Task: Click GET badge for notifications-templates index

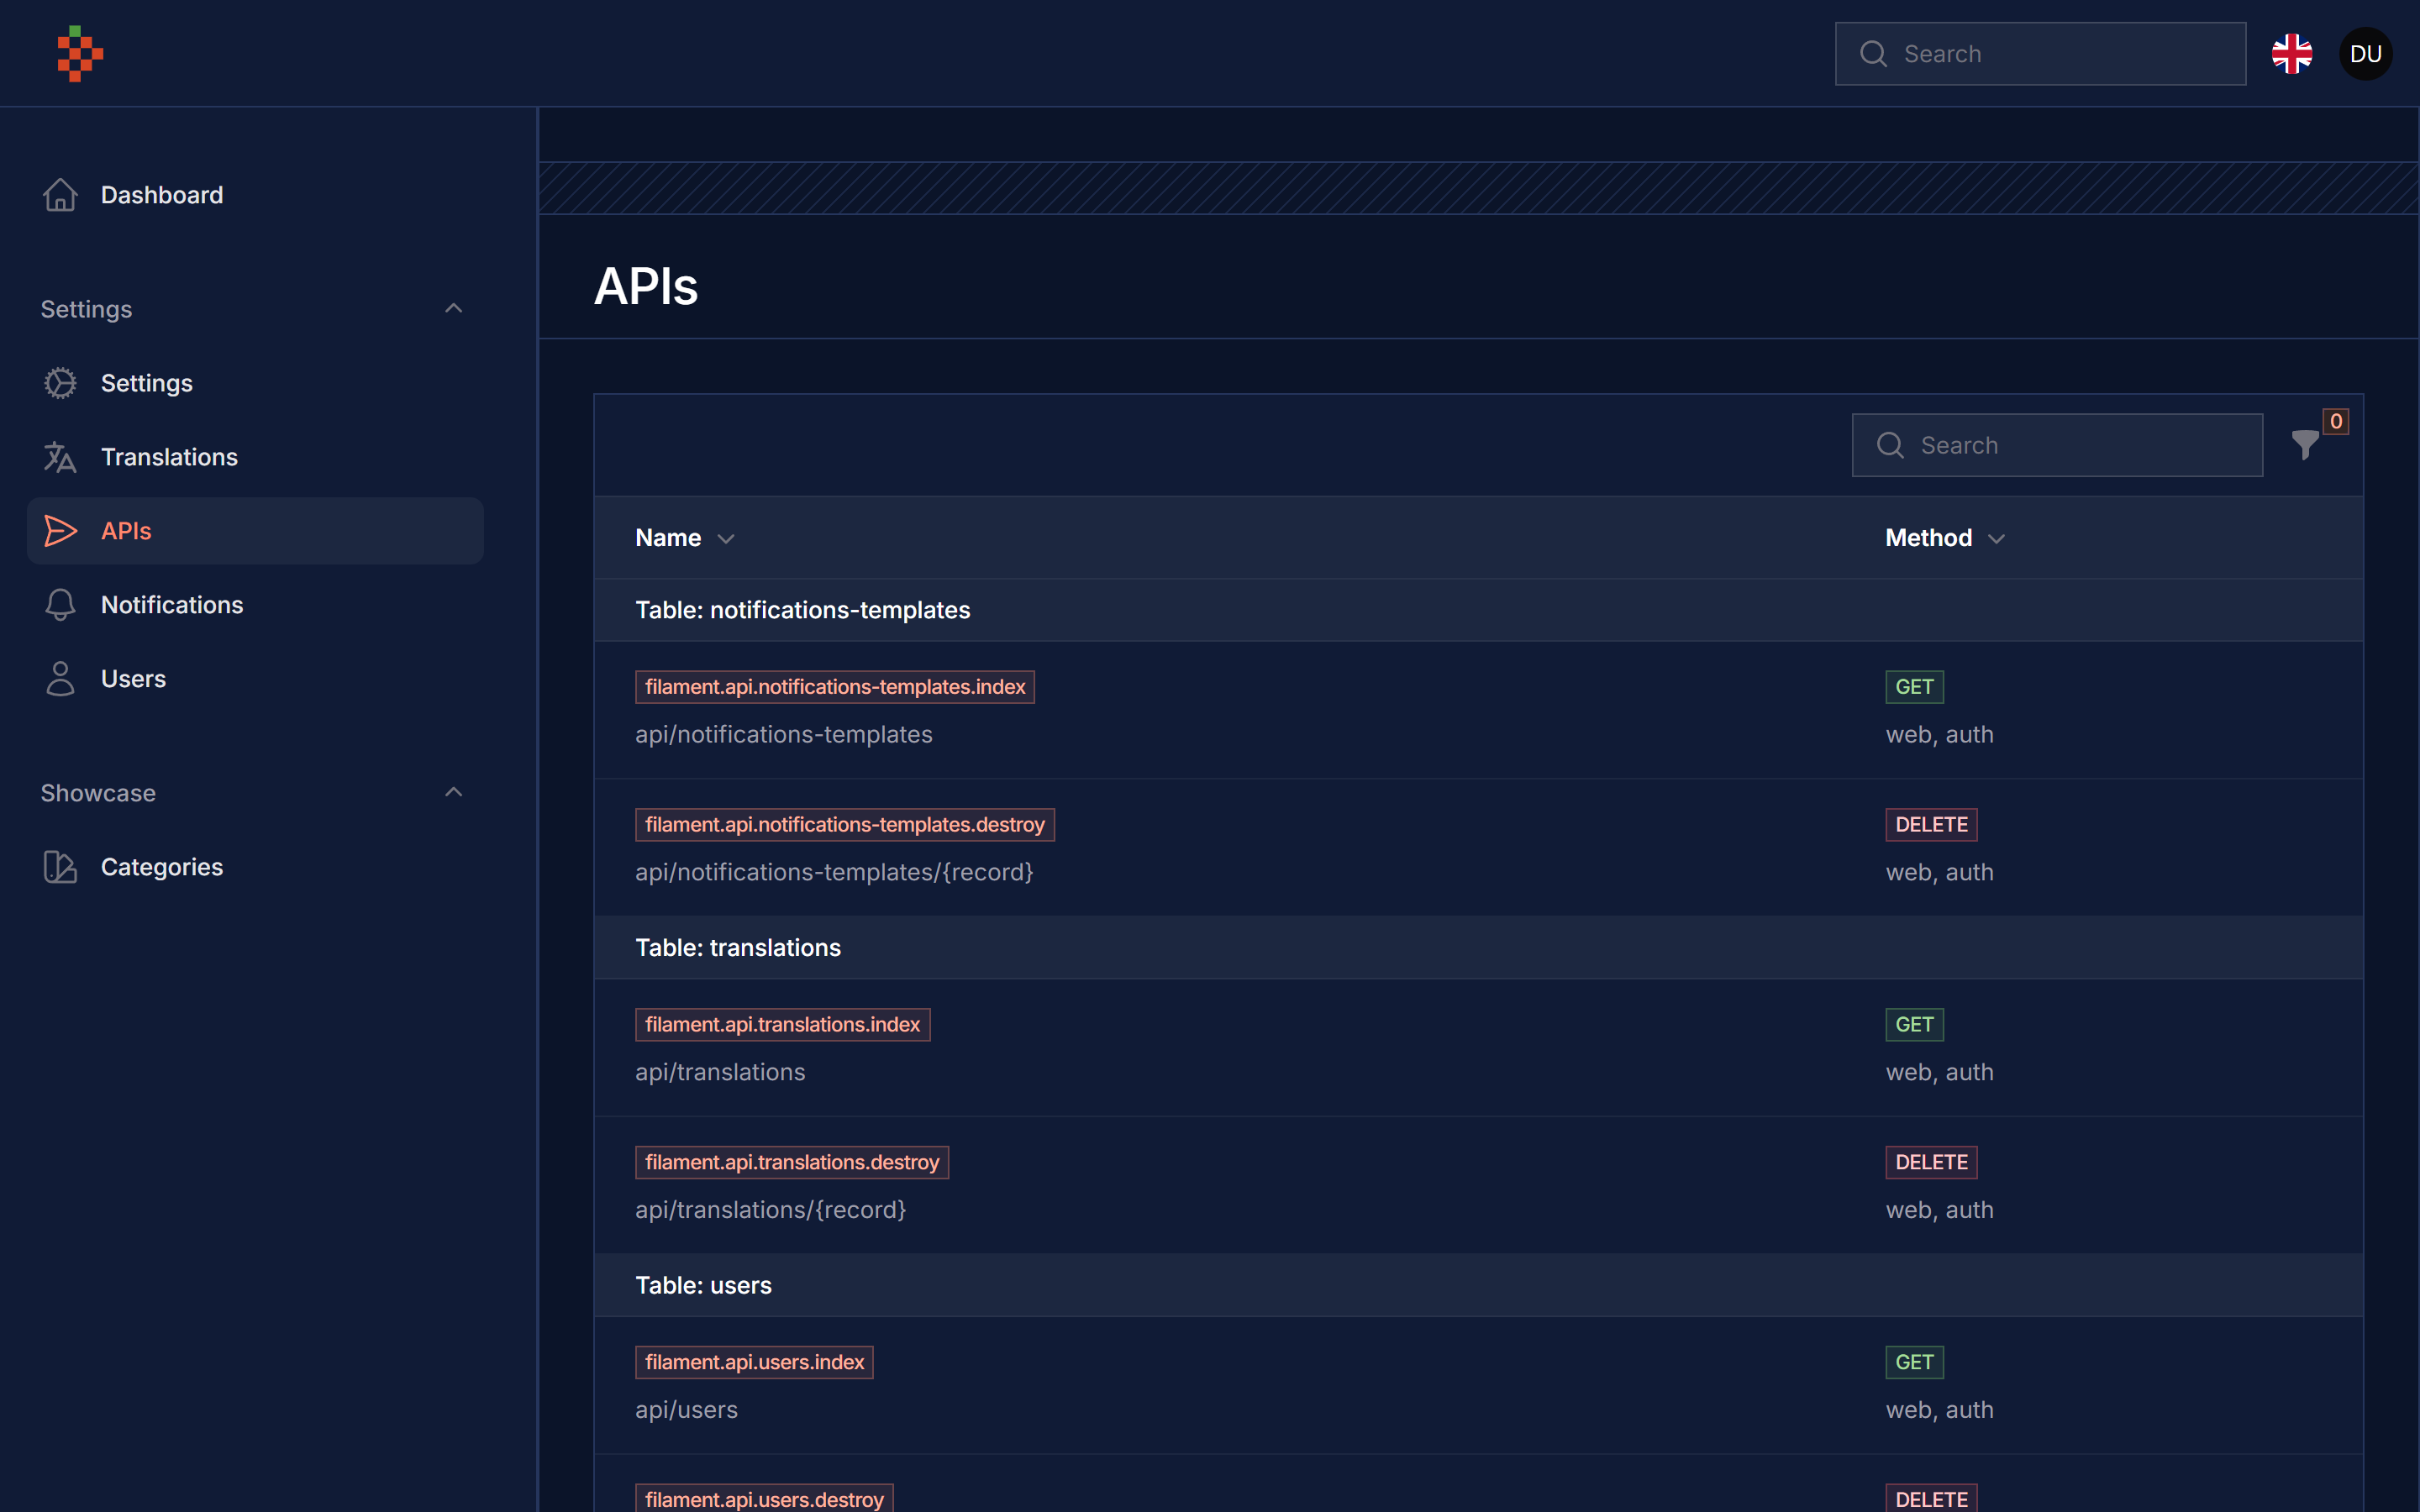Action: coord(1914,687)
